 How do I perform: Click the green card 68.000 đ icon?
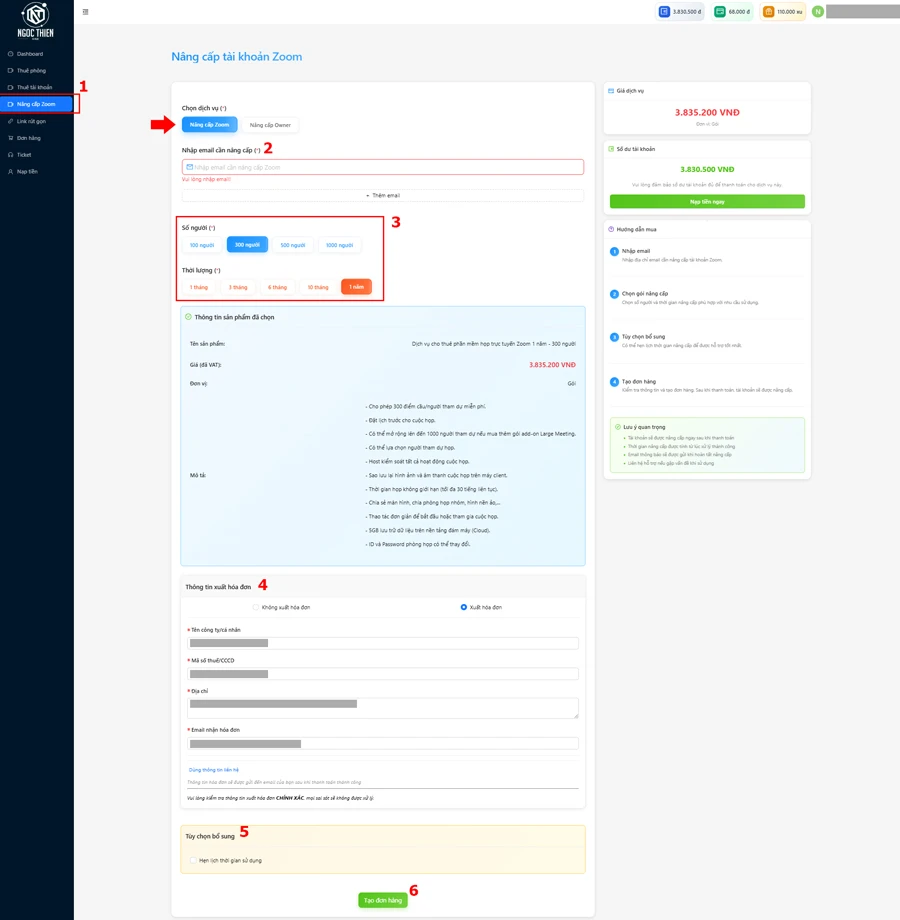click(x=720, y=12)
